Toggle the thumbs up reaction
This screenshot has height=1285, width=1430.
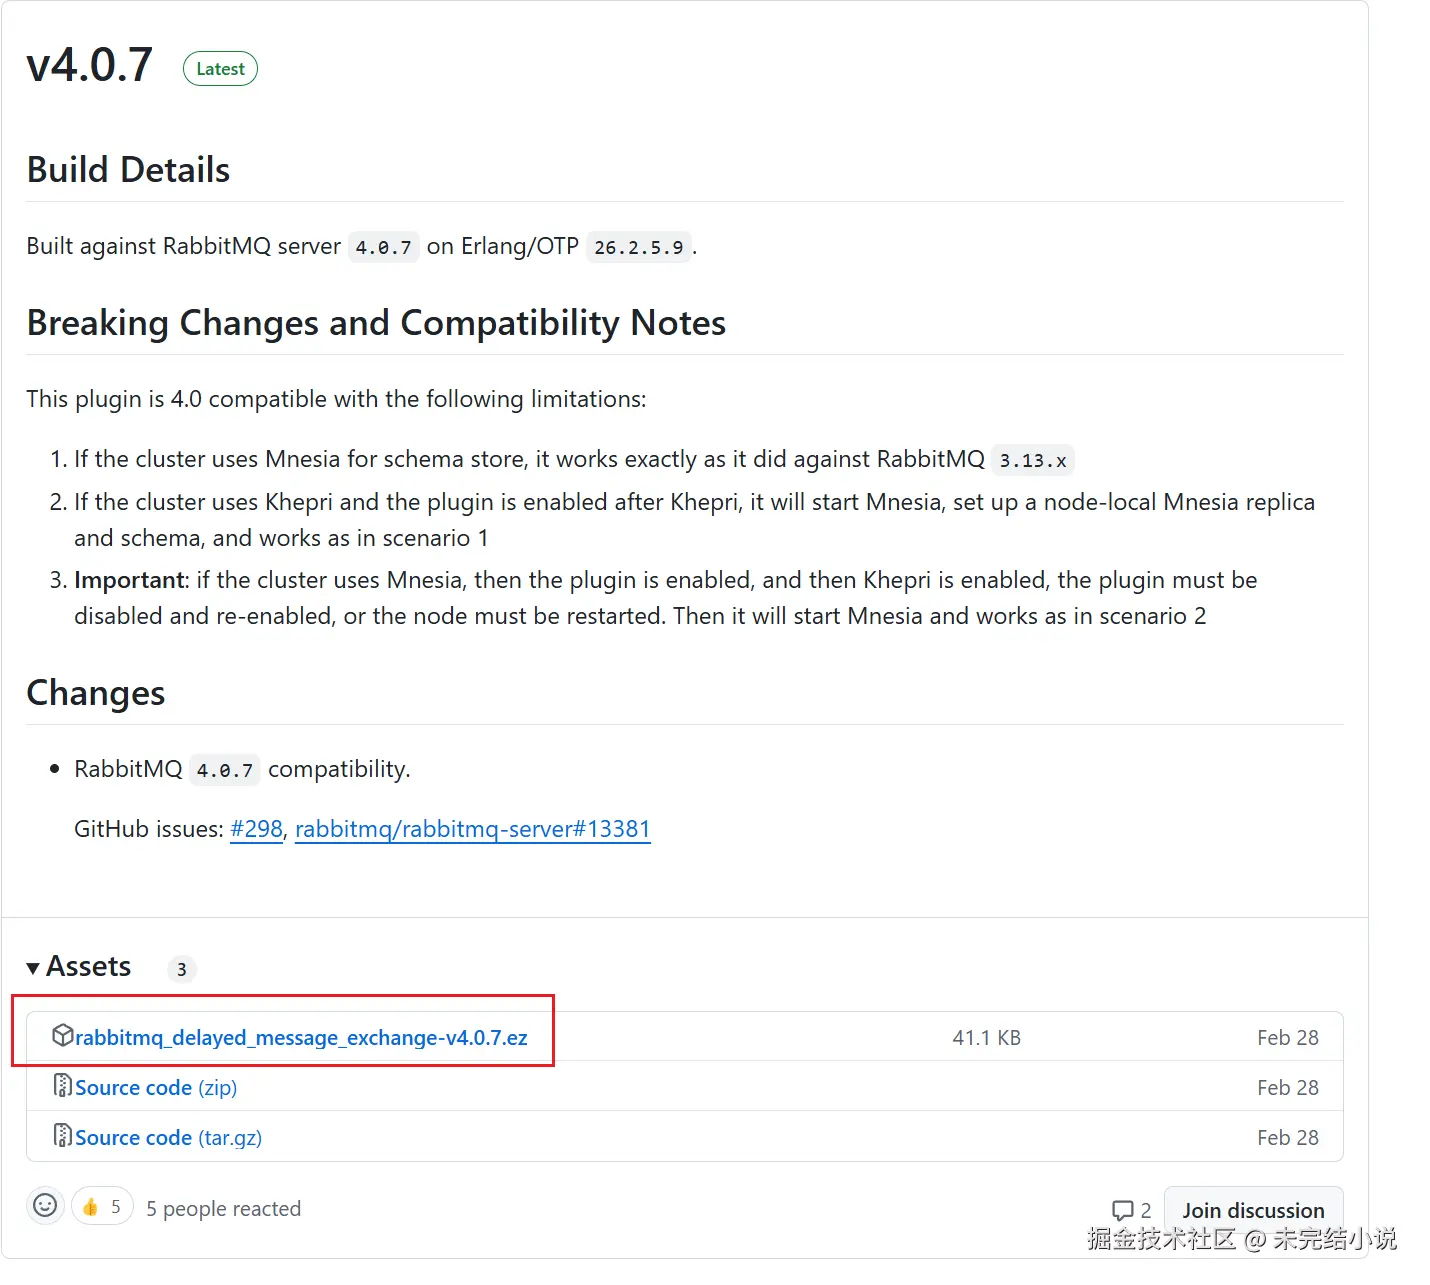tap(102, 1207)
